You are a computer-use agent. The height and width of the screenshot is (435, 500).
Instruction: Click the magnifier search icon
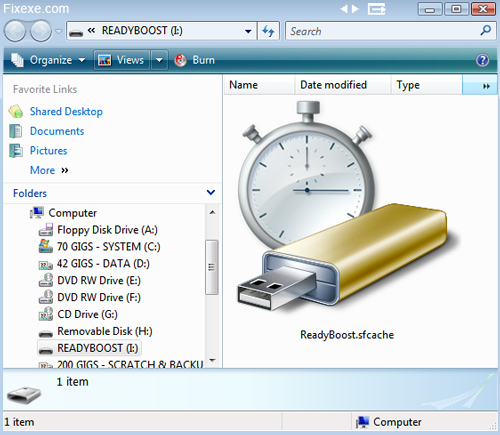coord(486,30)
